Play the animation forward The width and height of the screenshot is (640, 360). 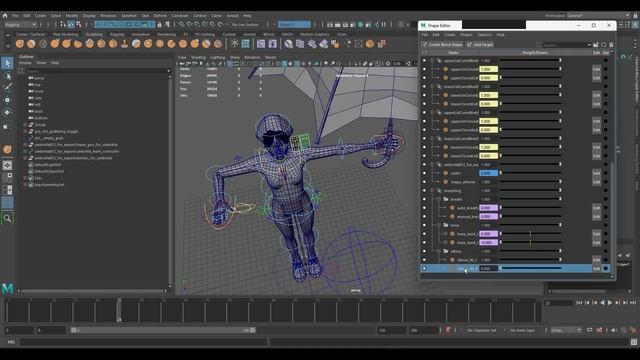[610, 302]
